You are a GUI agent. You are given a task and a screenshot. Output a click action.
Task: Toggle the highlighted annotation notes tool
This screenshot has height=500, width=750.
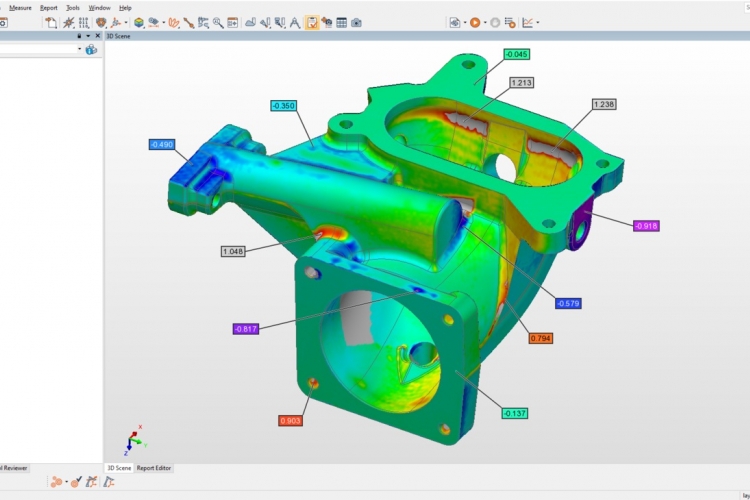click(x=312, y=22)
